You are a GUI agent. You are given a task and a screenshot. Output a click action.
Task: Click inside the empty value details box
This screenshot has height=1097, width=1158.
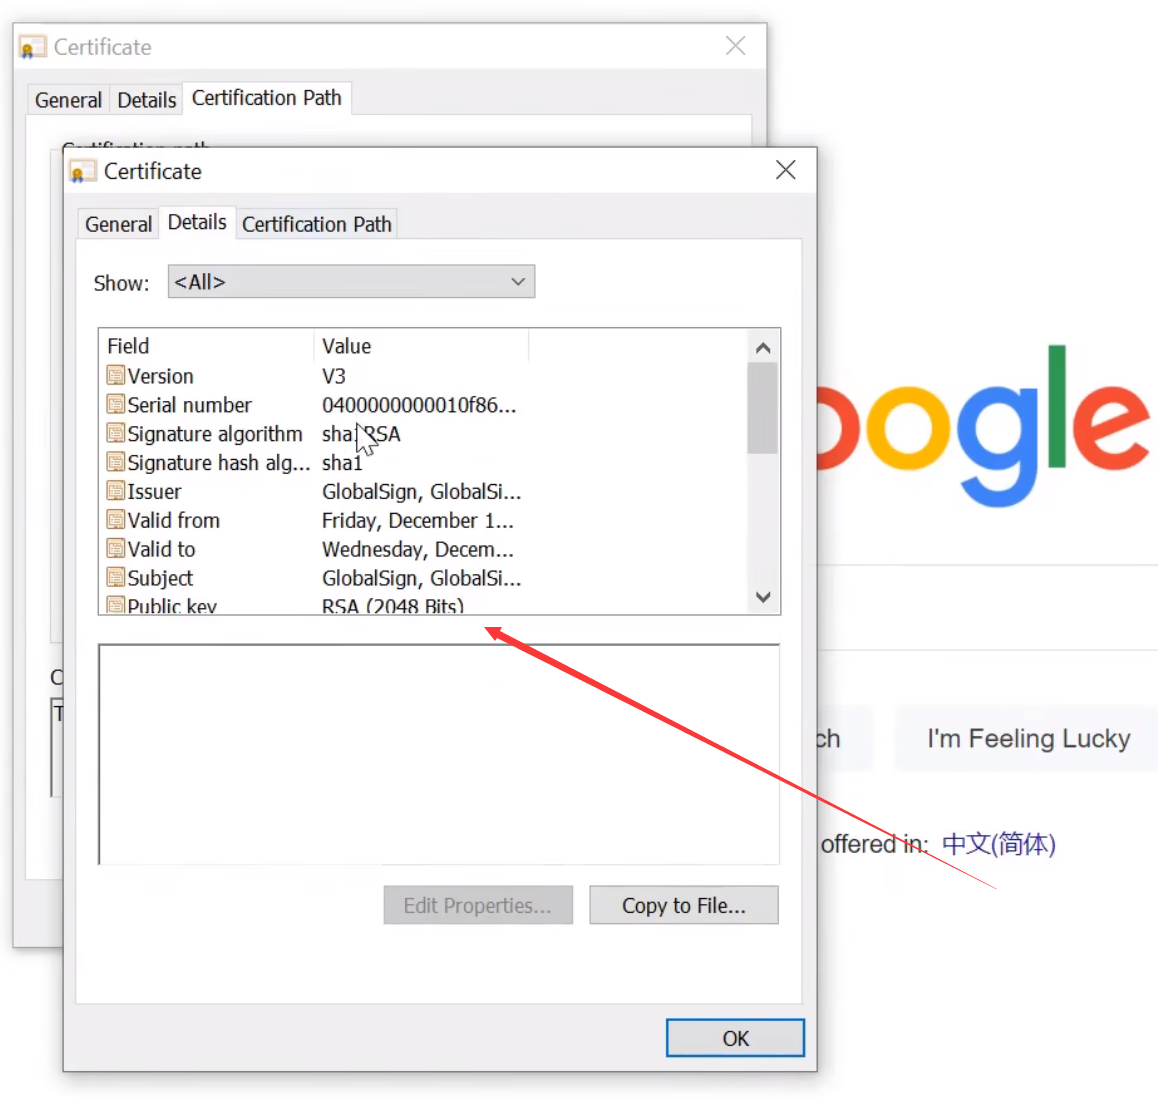(439, 754)
